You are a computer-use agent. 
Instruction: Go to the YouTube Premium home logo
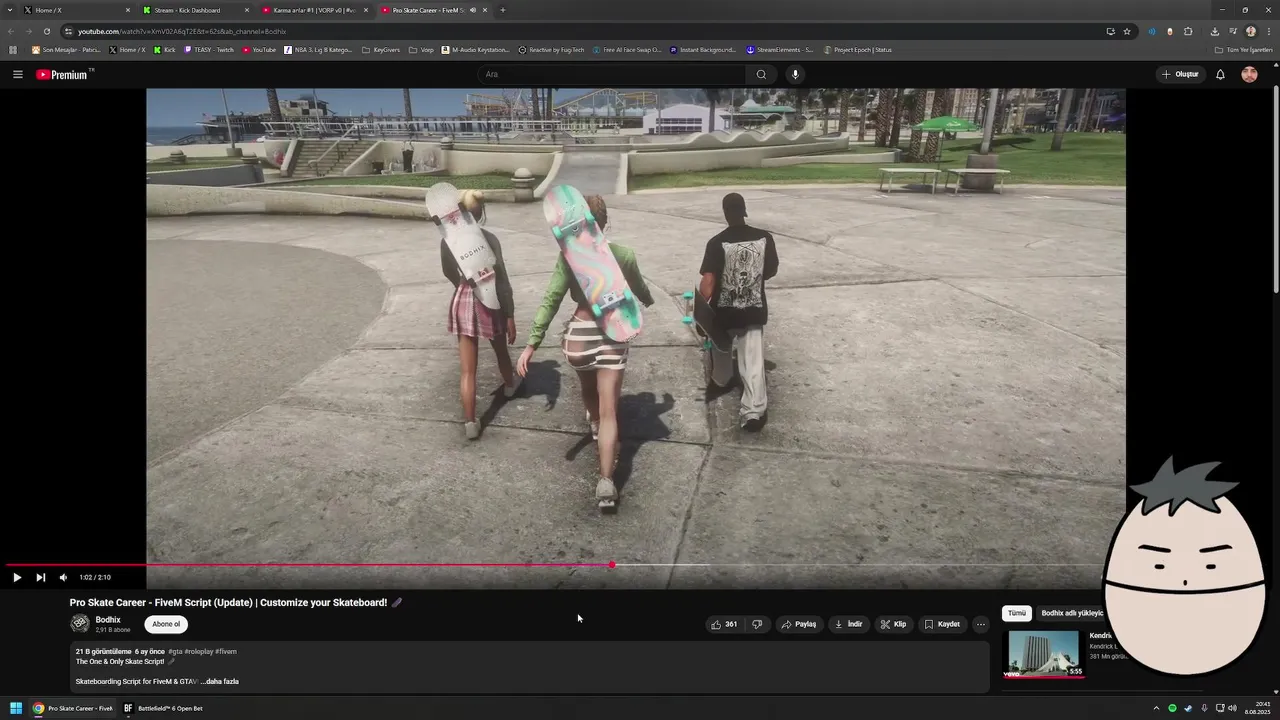(64, 74)
